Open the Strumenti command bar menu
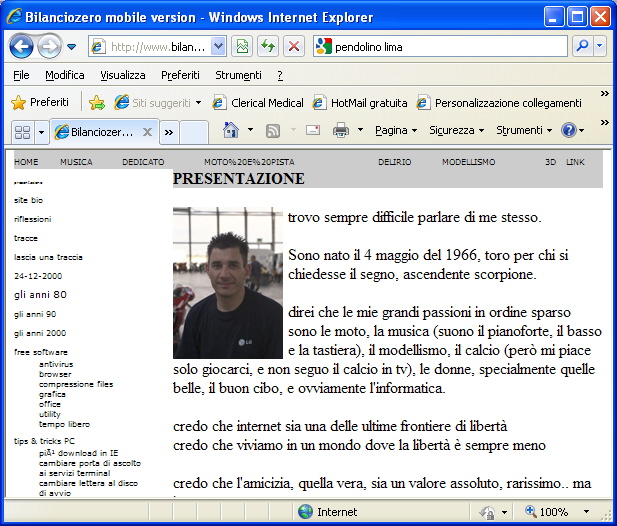Viewport: 617px width, 526px height. (524, 130)
